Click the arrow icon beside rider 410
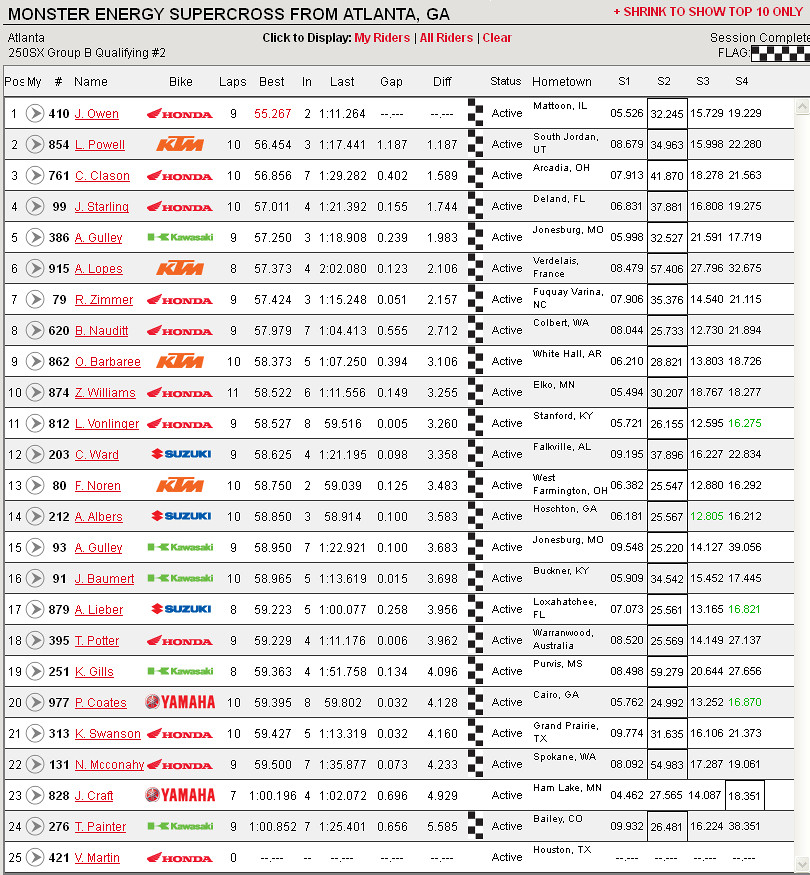The image size is (810, 875). (35, 113)
